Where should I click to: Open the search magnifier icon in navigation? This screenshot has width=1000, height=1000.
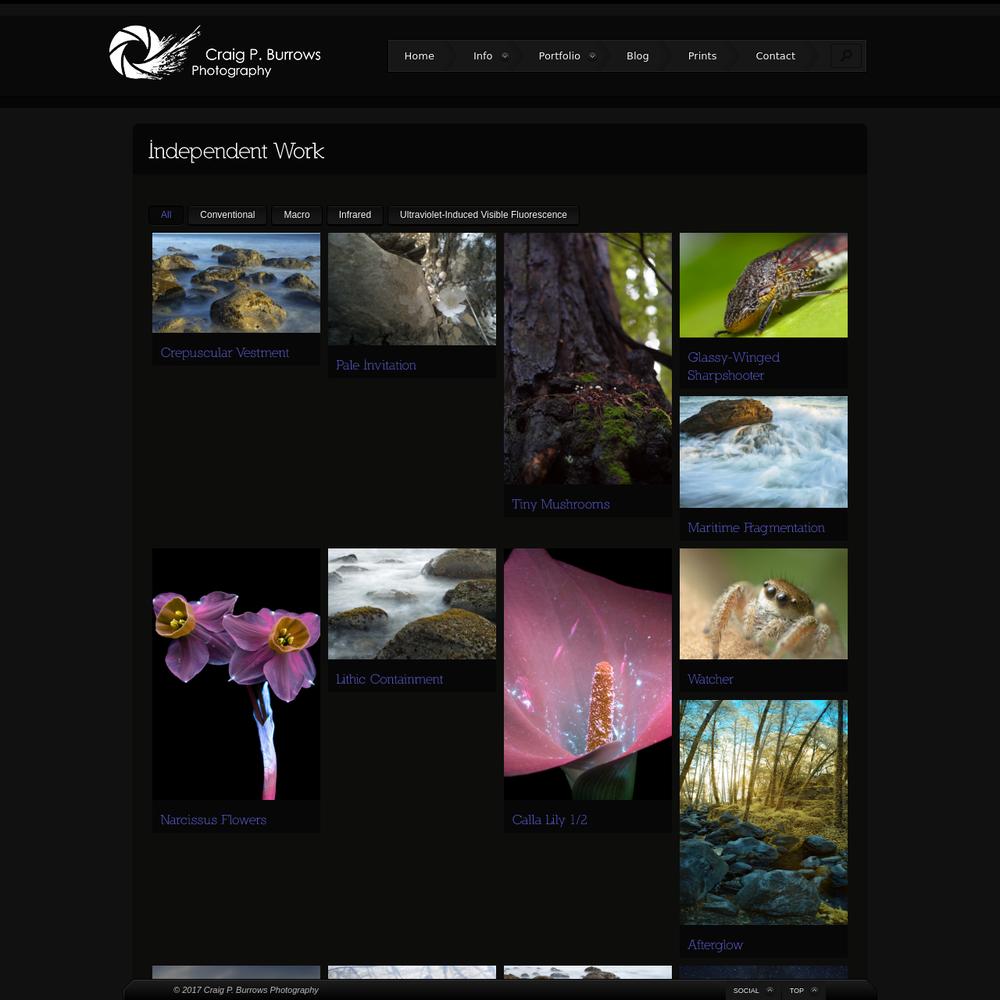tap(846, 56)
